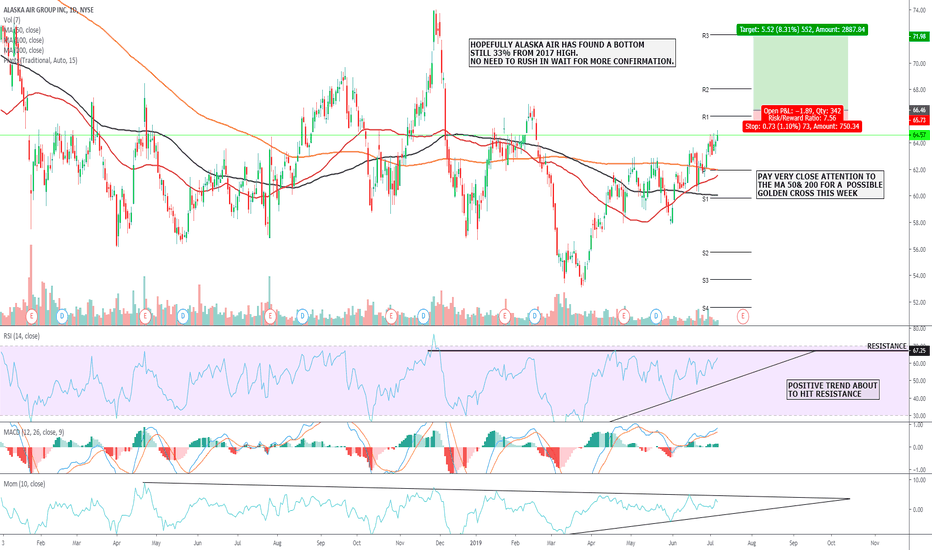Select the Vol (7) indicator legend
The width and height of the screenshot is (932, 550).
coord(12,20)
